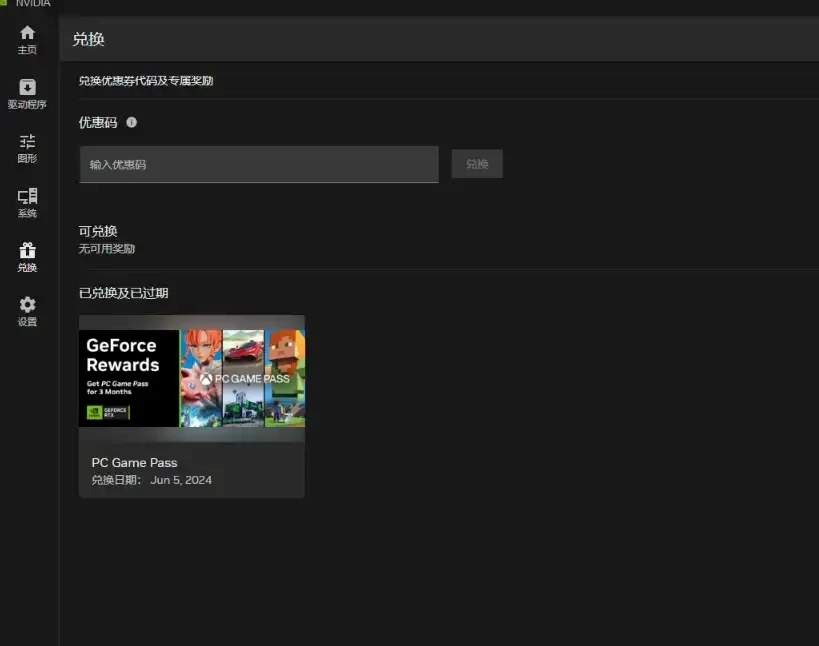
Task: Open the 主页 home icon in sidebar
Action: click(27, 33)
